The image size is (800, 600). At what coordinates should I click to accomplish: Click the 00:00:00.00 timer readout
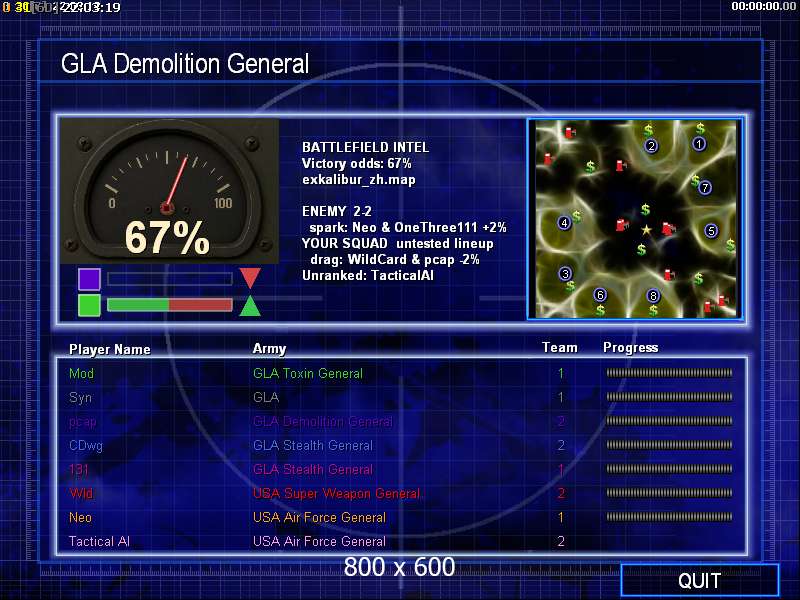coord(763,6)
